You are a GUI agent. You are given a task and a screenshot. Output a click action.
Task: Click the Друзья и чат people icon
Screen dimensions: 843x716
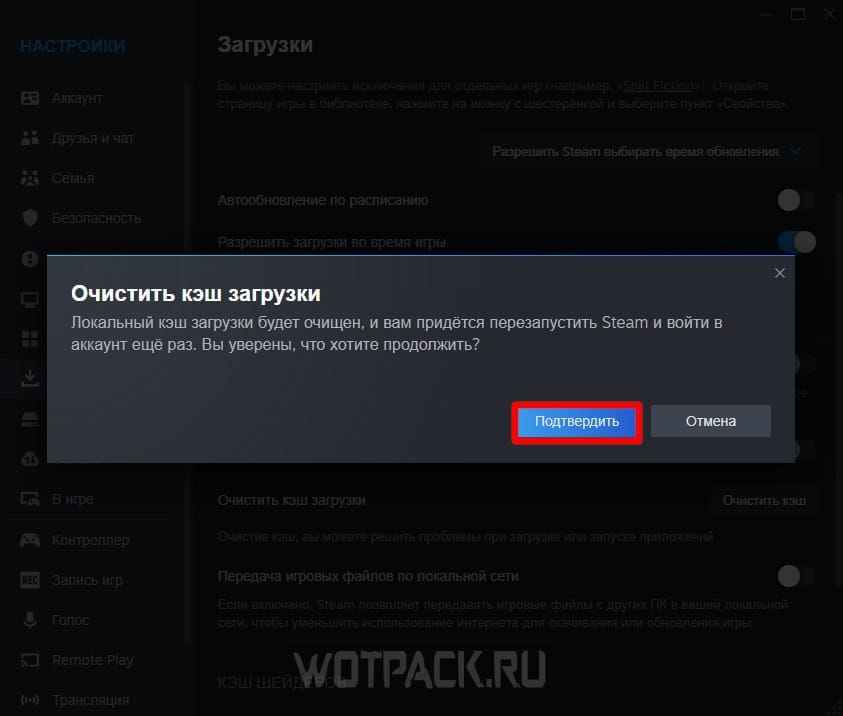(x=30, y=138)
